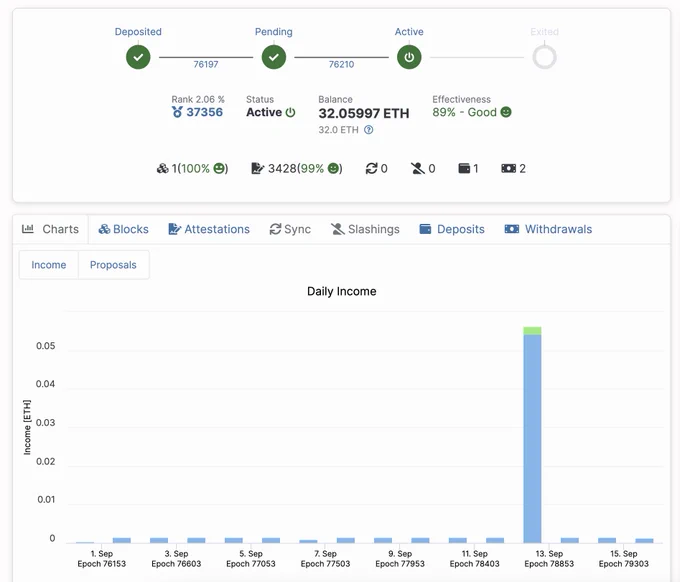Click the 13. Sep Epoch 78853 axis label
Screen dimensions: 680x582
tap(549, 559)
